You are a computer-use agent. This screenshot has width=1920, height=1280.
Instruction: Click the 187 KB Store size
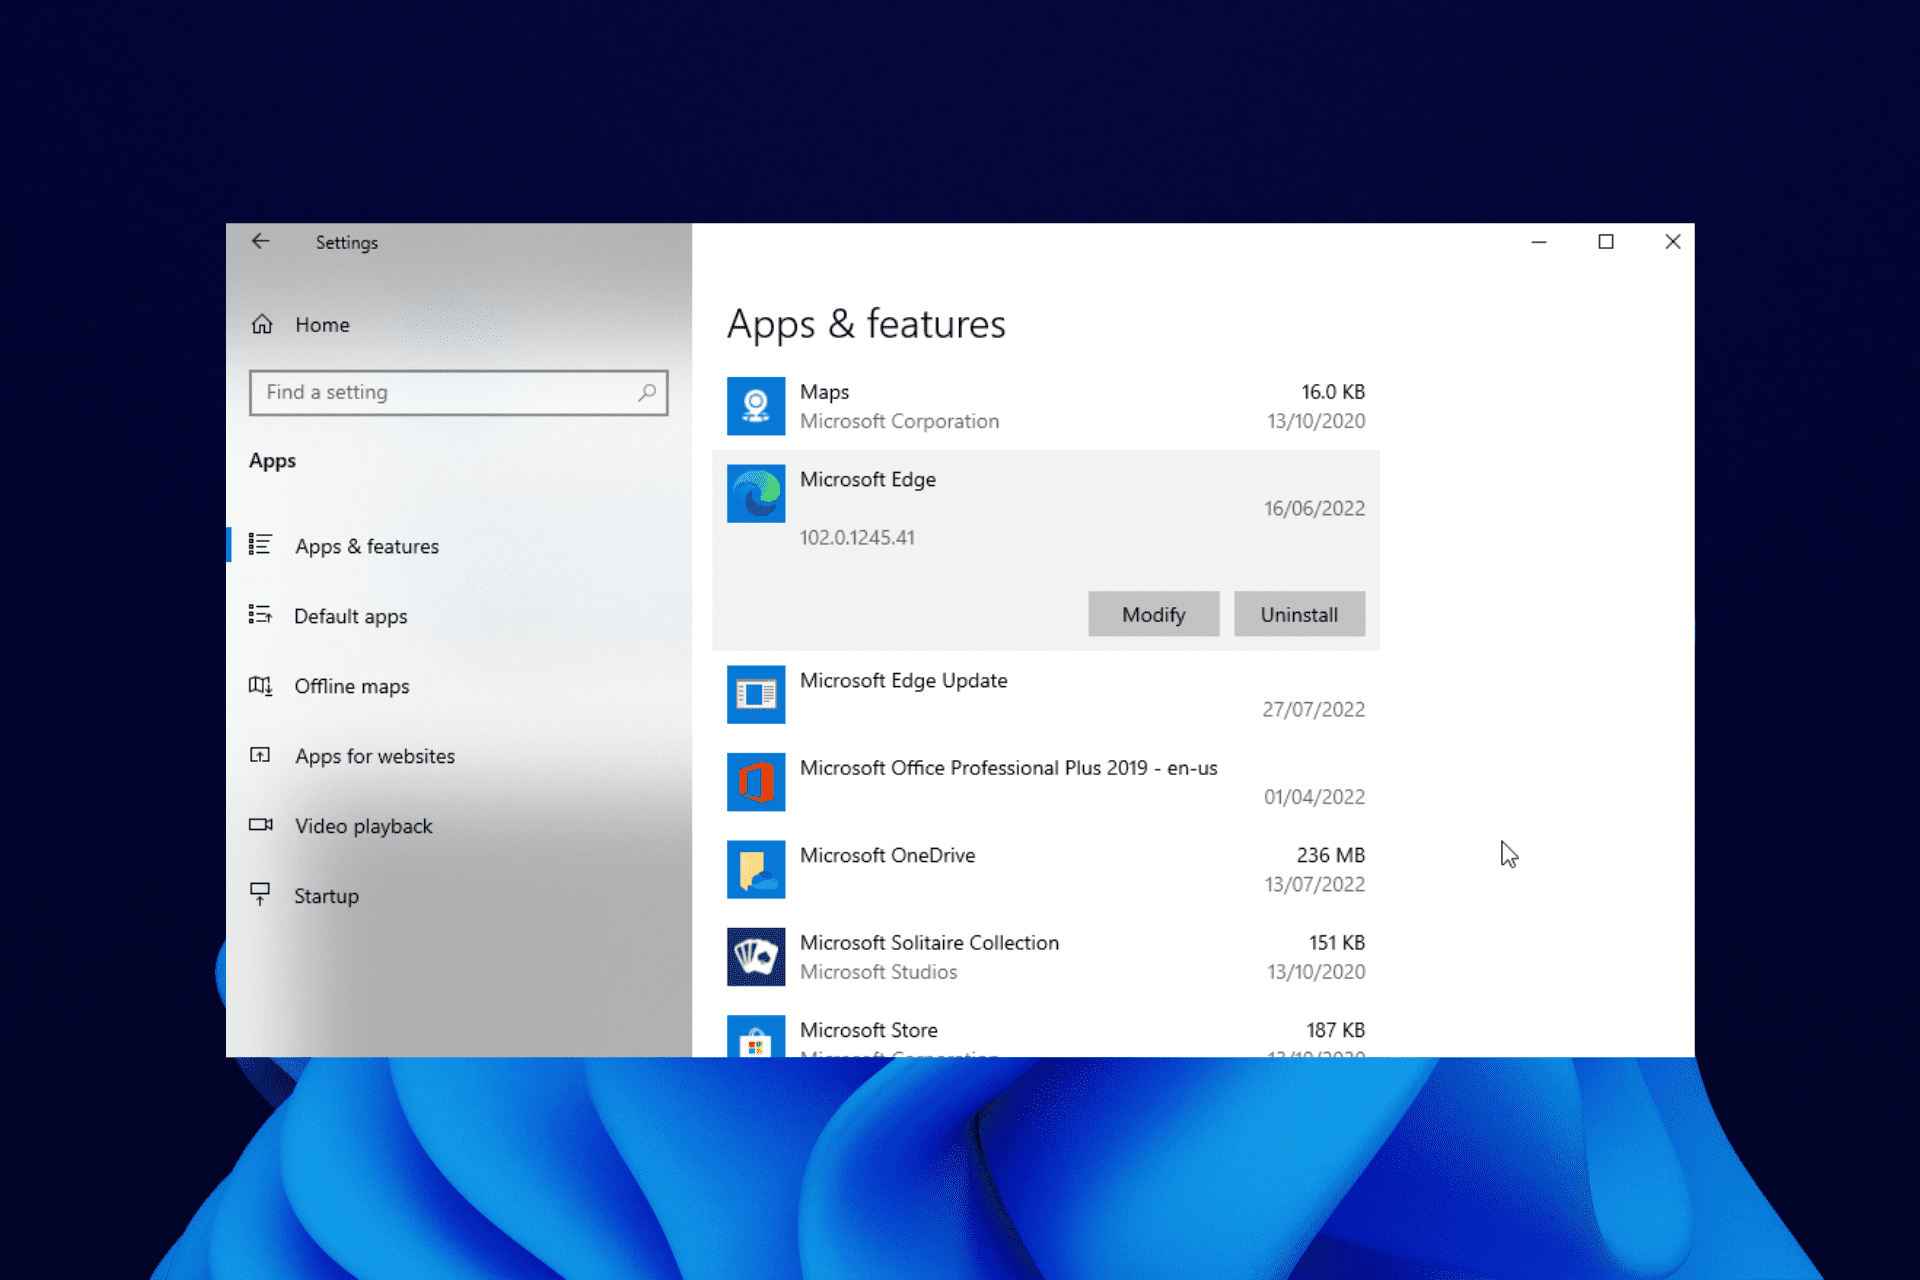[x=1336, y=1030]
